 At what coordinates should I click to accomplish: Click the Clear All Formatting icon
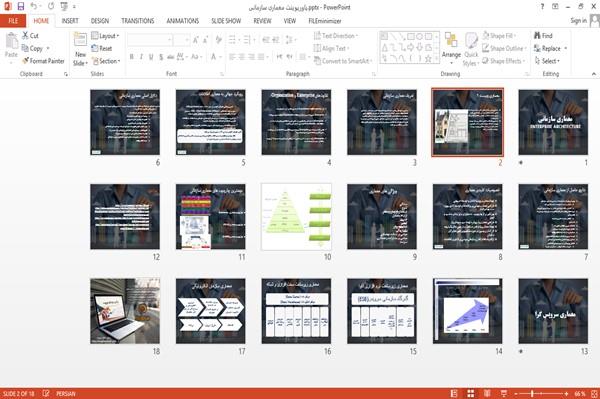tap(218, 40)
